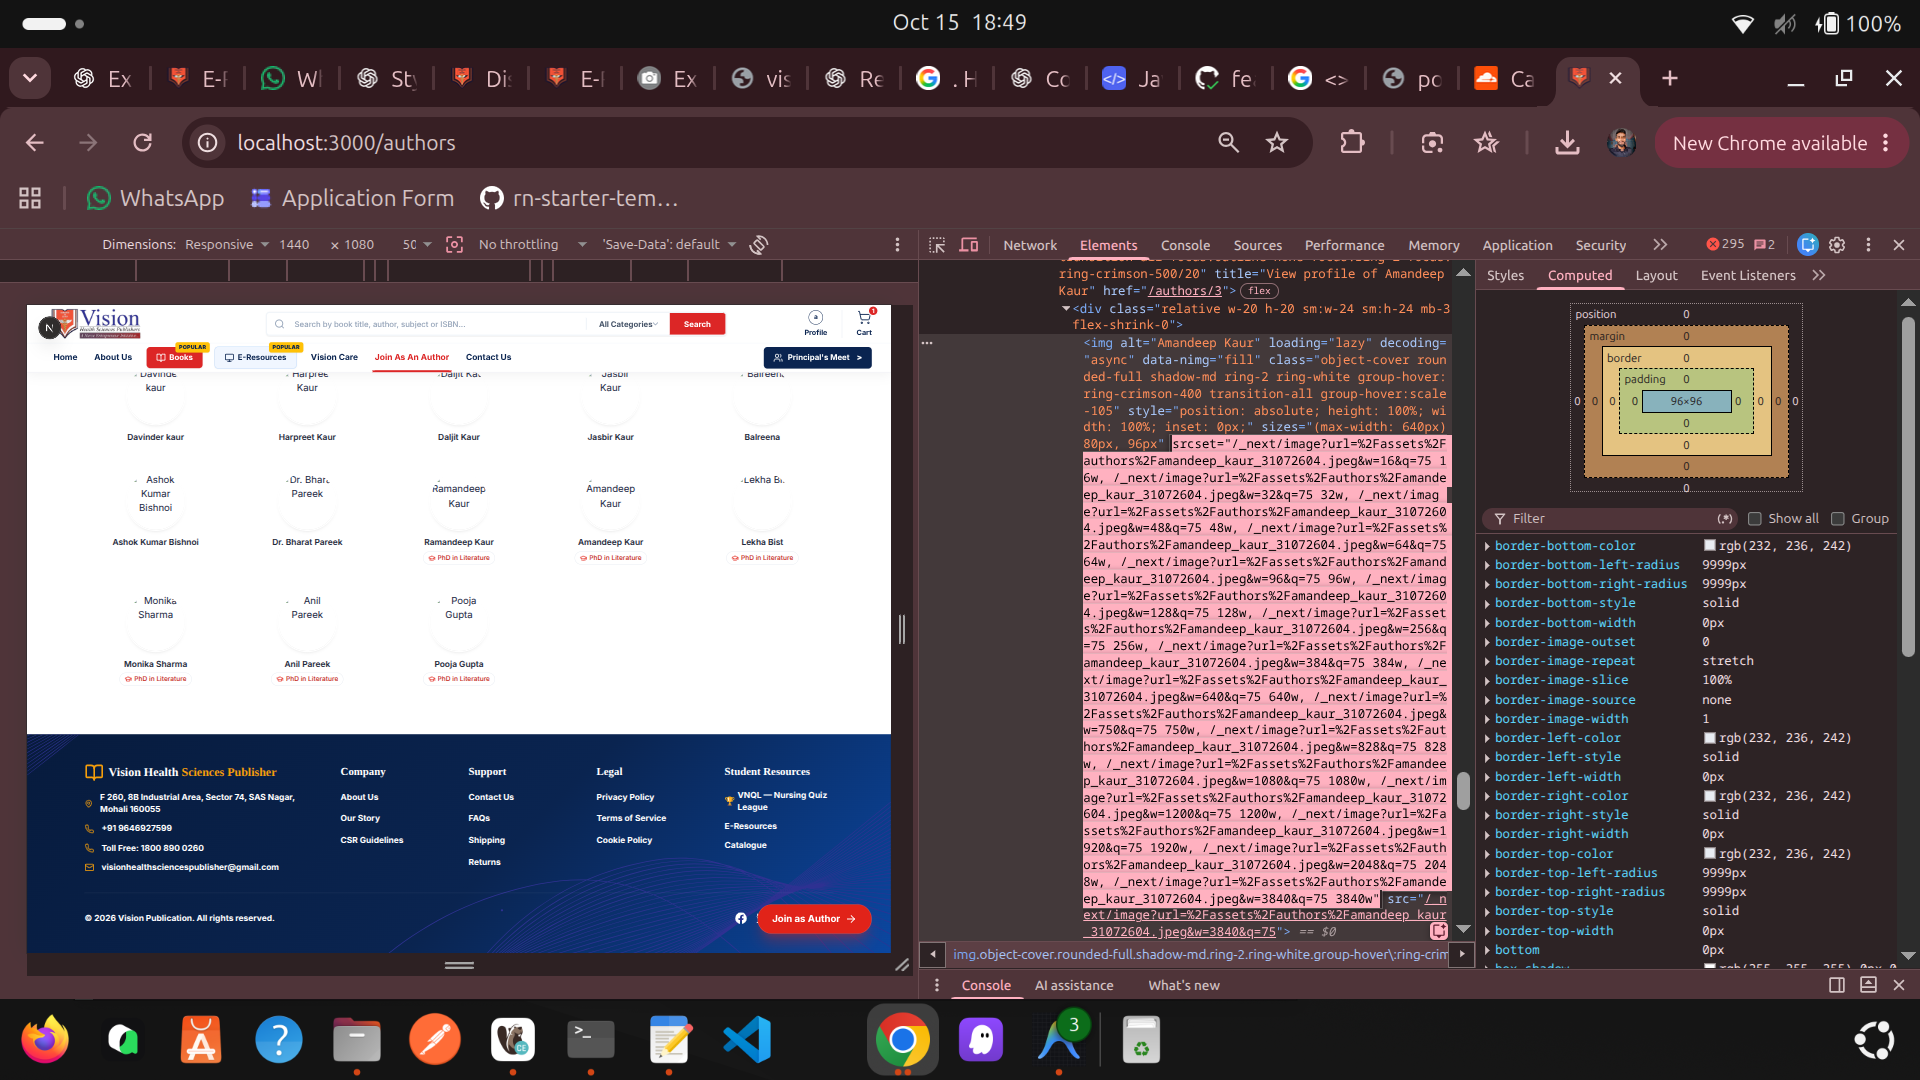Screen dimensions: 1920x1080
Task: Click the red Search button on website
Action: [697, 324]
